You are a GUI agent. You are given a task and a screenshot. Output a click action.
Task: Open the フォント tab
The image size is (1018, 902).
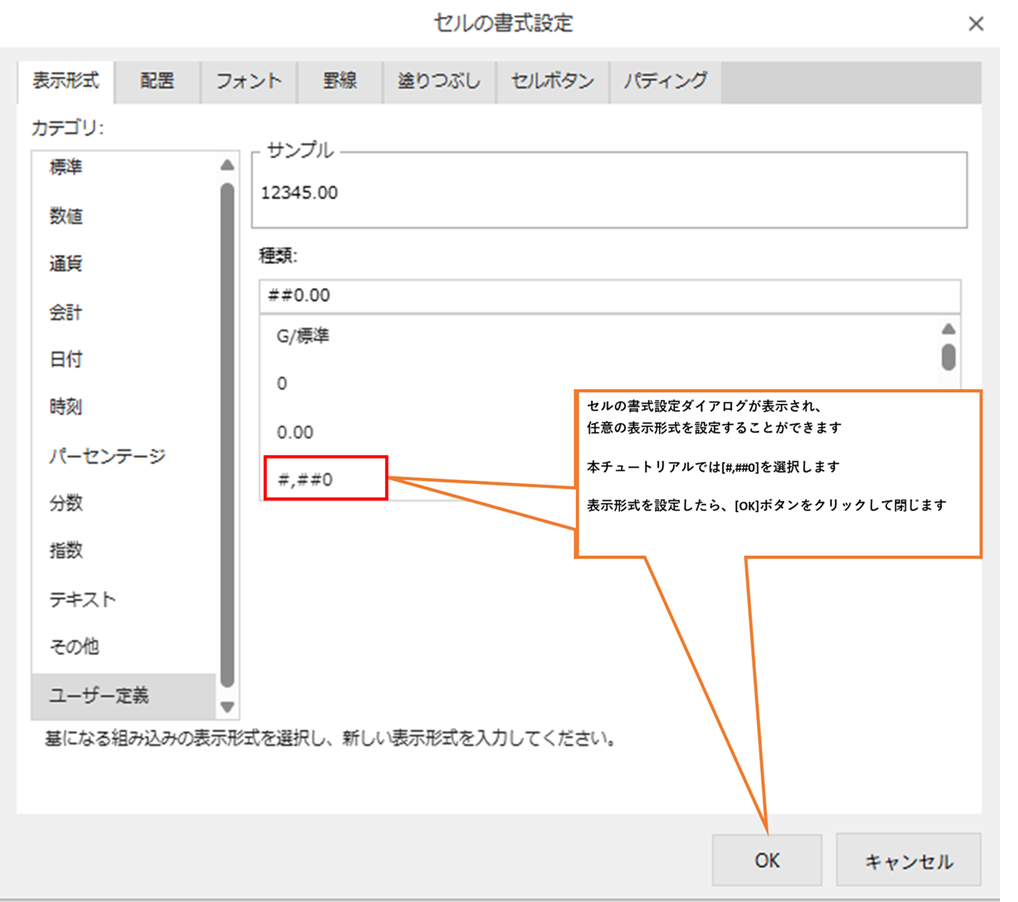pyautogui.click(x=249, y=82)
